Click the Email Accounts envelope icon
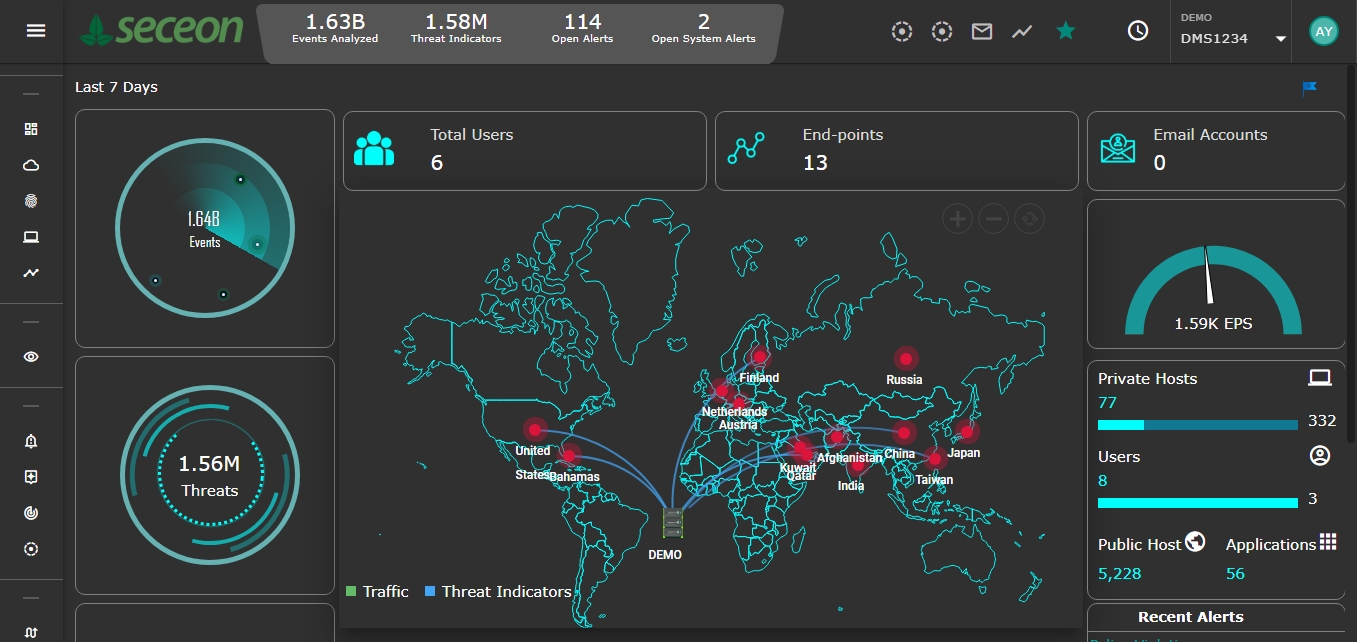Screen dimensions: 1357x642 [1118, 148]
